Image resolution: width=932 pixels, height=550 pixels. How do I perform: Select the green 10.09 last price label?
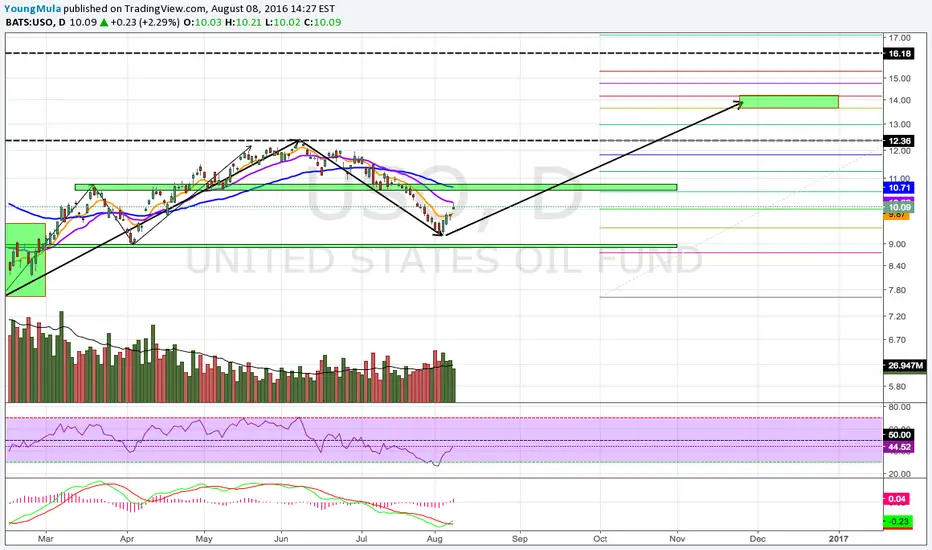pyautogui.click(x=899, y=207)
